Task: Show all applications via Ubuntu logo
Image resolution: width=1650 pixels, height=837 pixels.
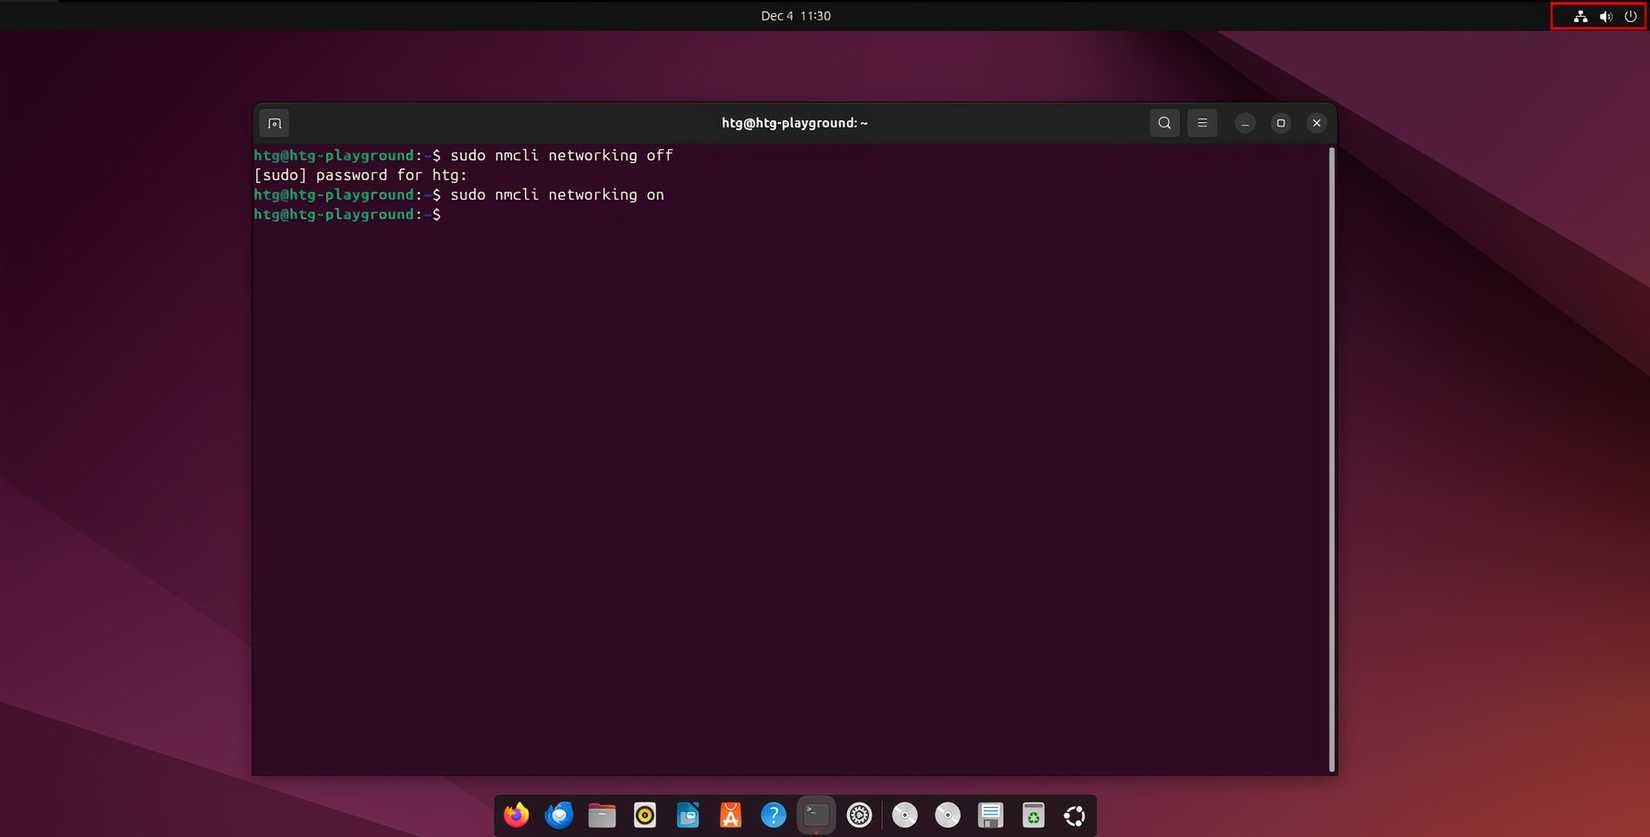Action: tap(1075, 815)
